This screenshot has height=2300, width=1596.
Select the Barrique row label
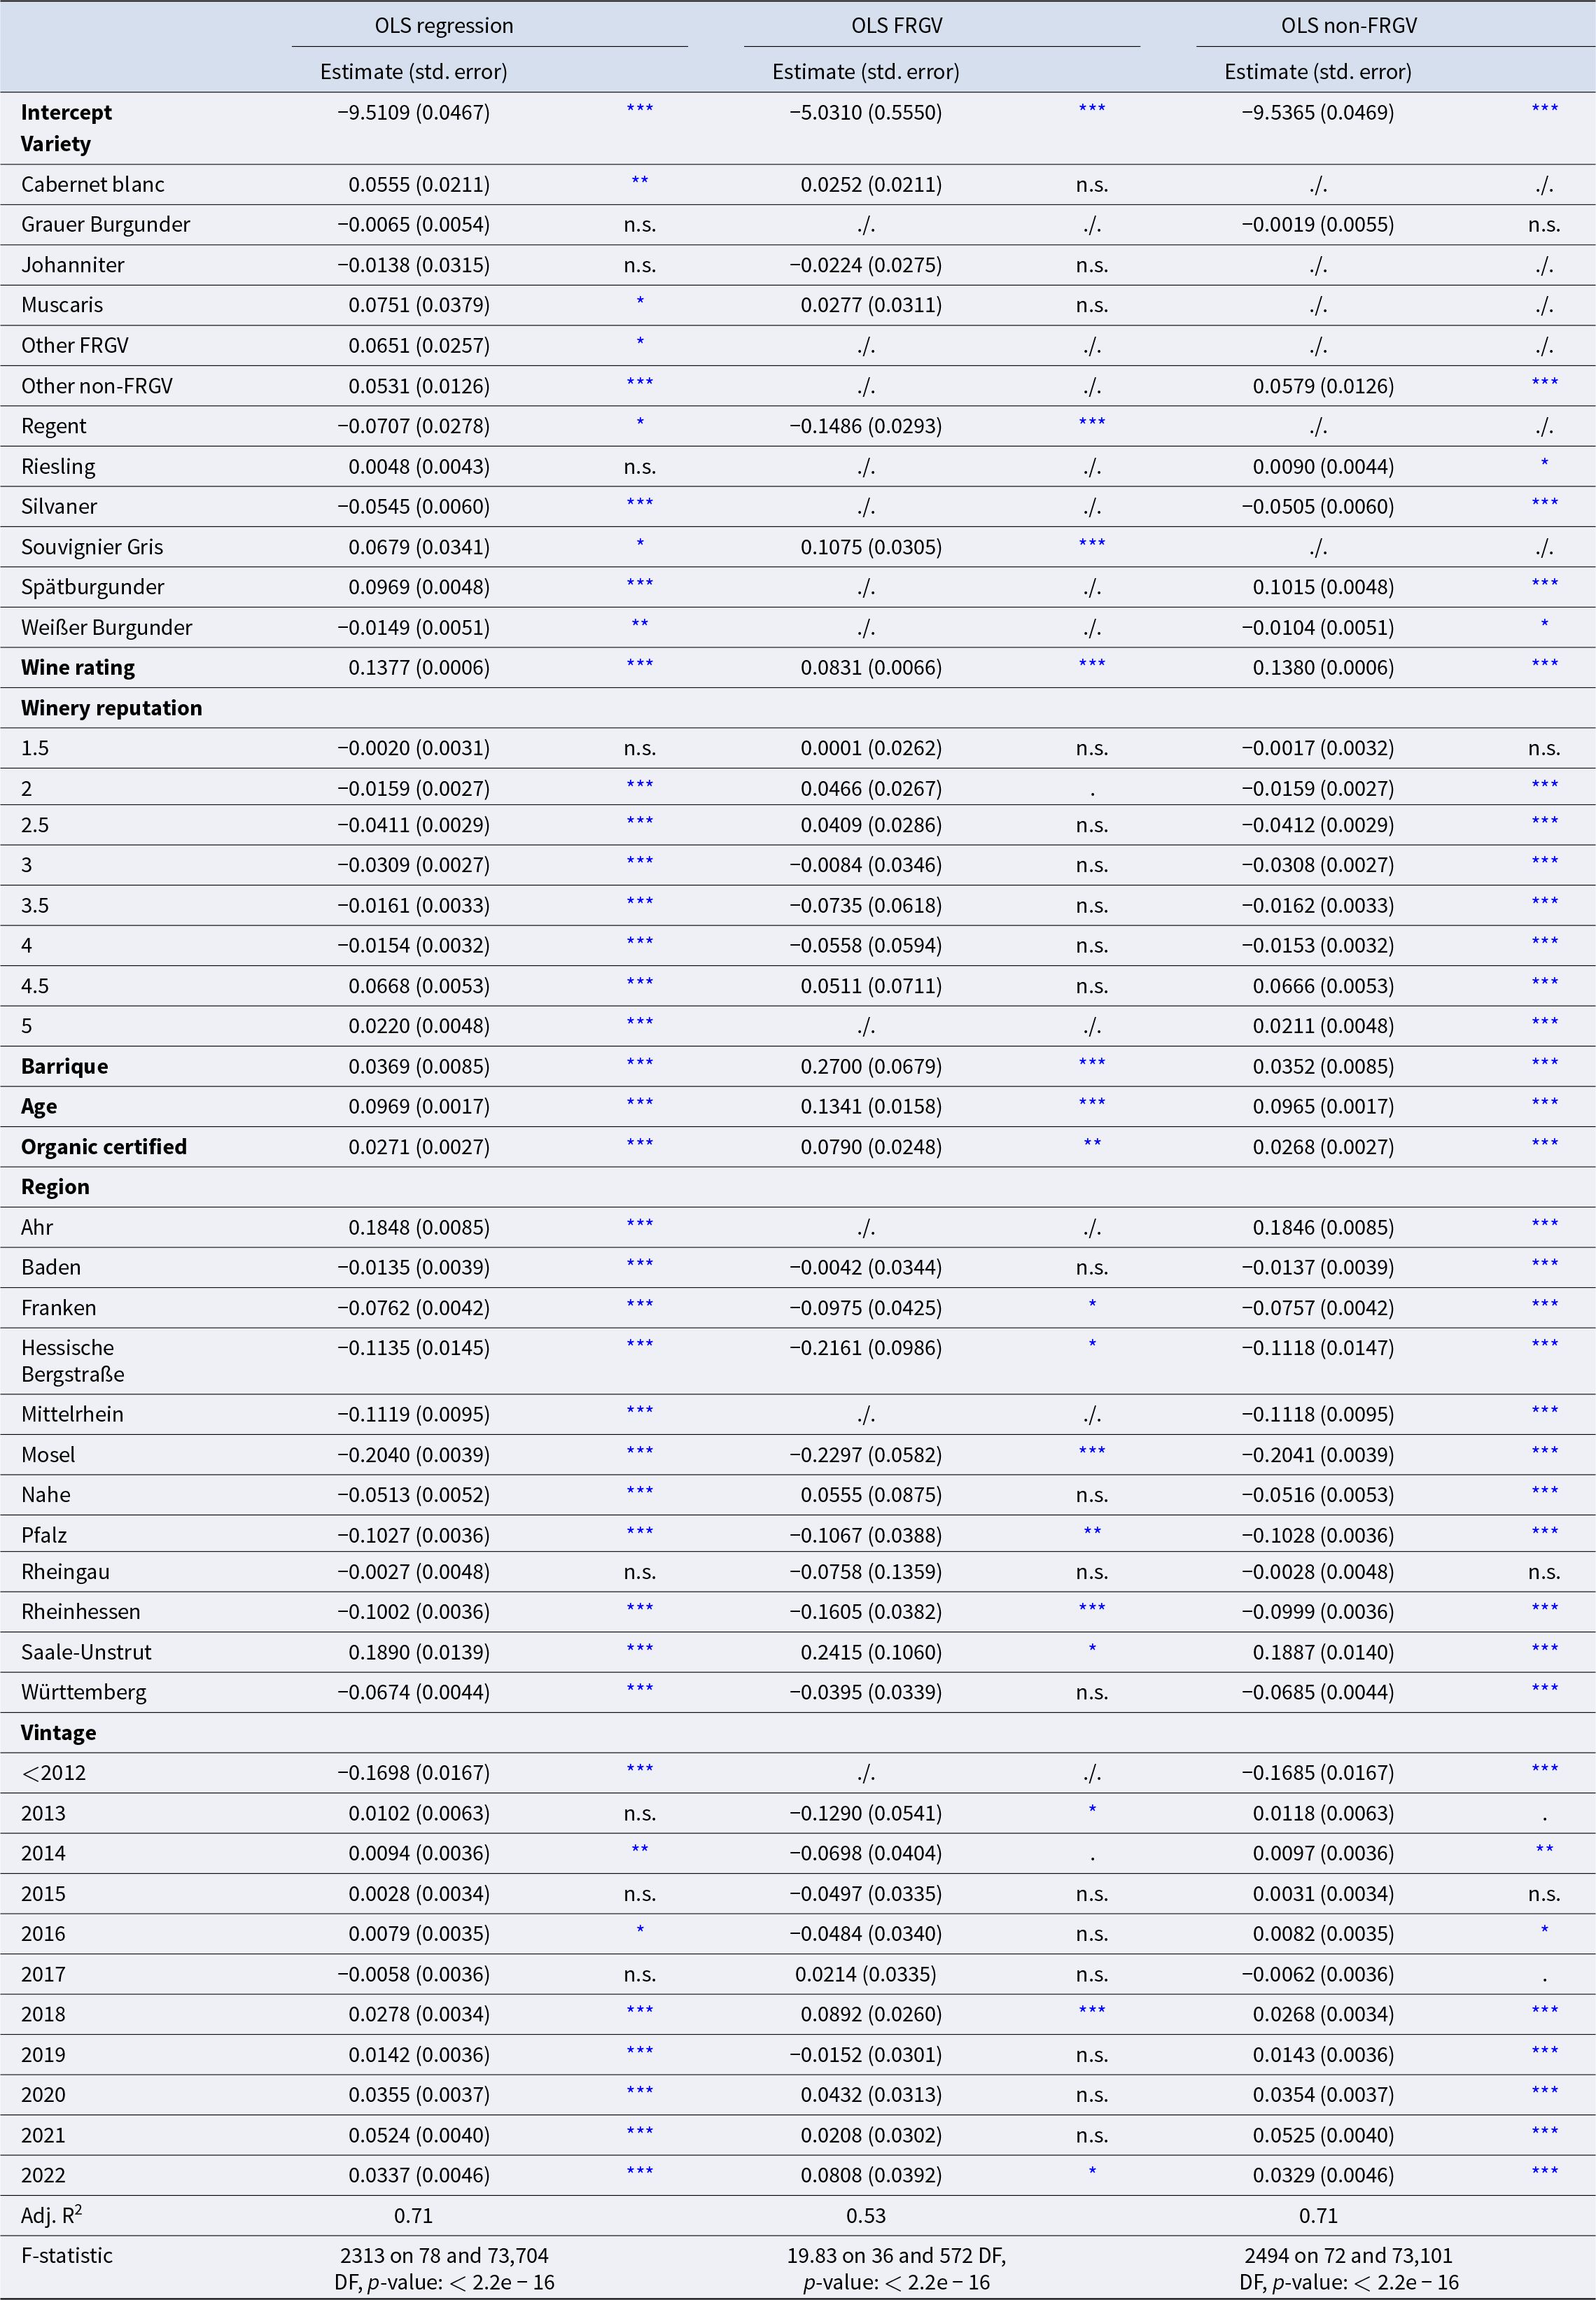point(64,1066)
